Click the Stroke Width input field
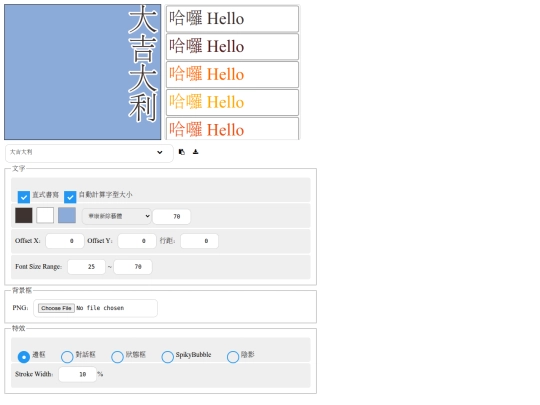The height and width of the screenshot is (405, 540). (77, 374)
